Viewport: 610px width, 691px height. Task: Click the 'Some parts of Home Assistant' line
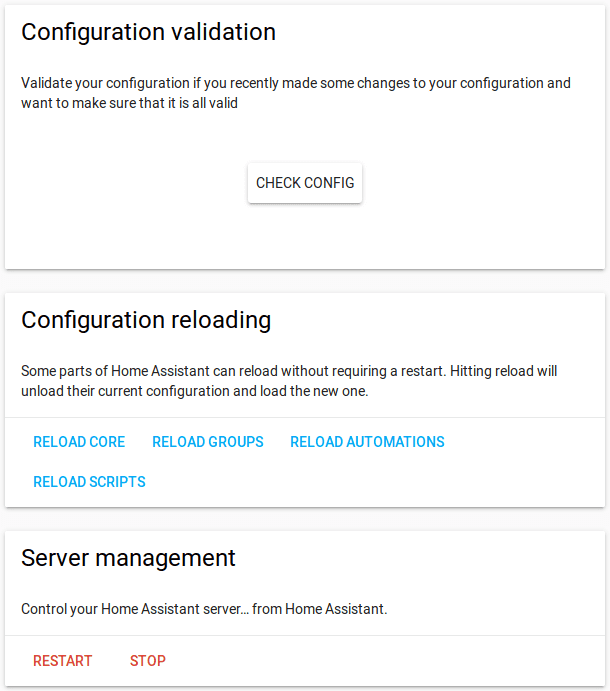tap(289, 371)
